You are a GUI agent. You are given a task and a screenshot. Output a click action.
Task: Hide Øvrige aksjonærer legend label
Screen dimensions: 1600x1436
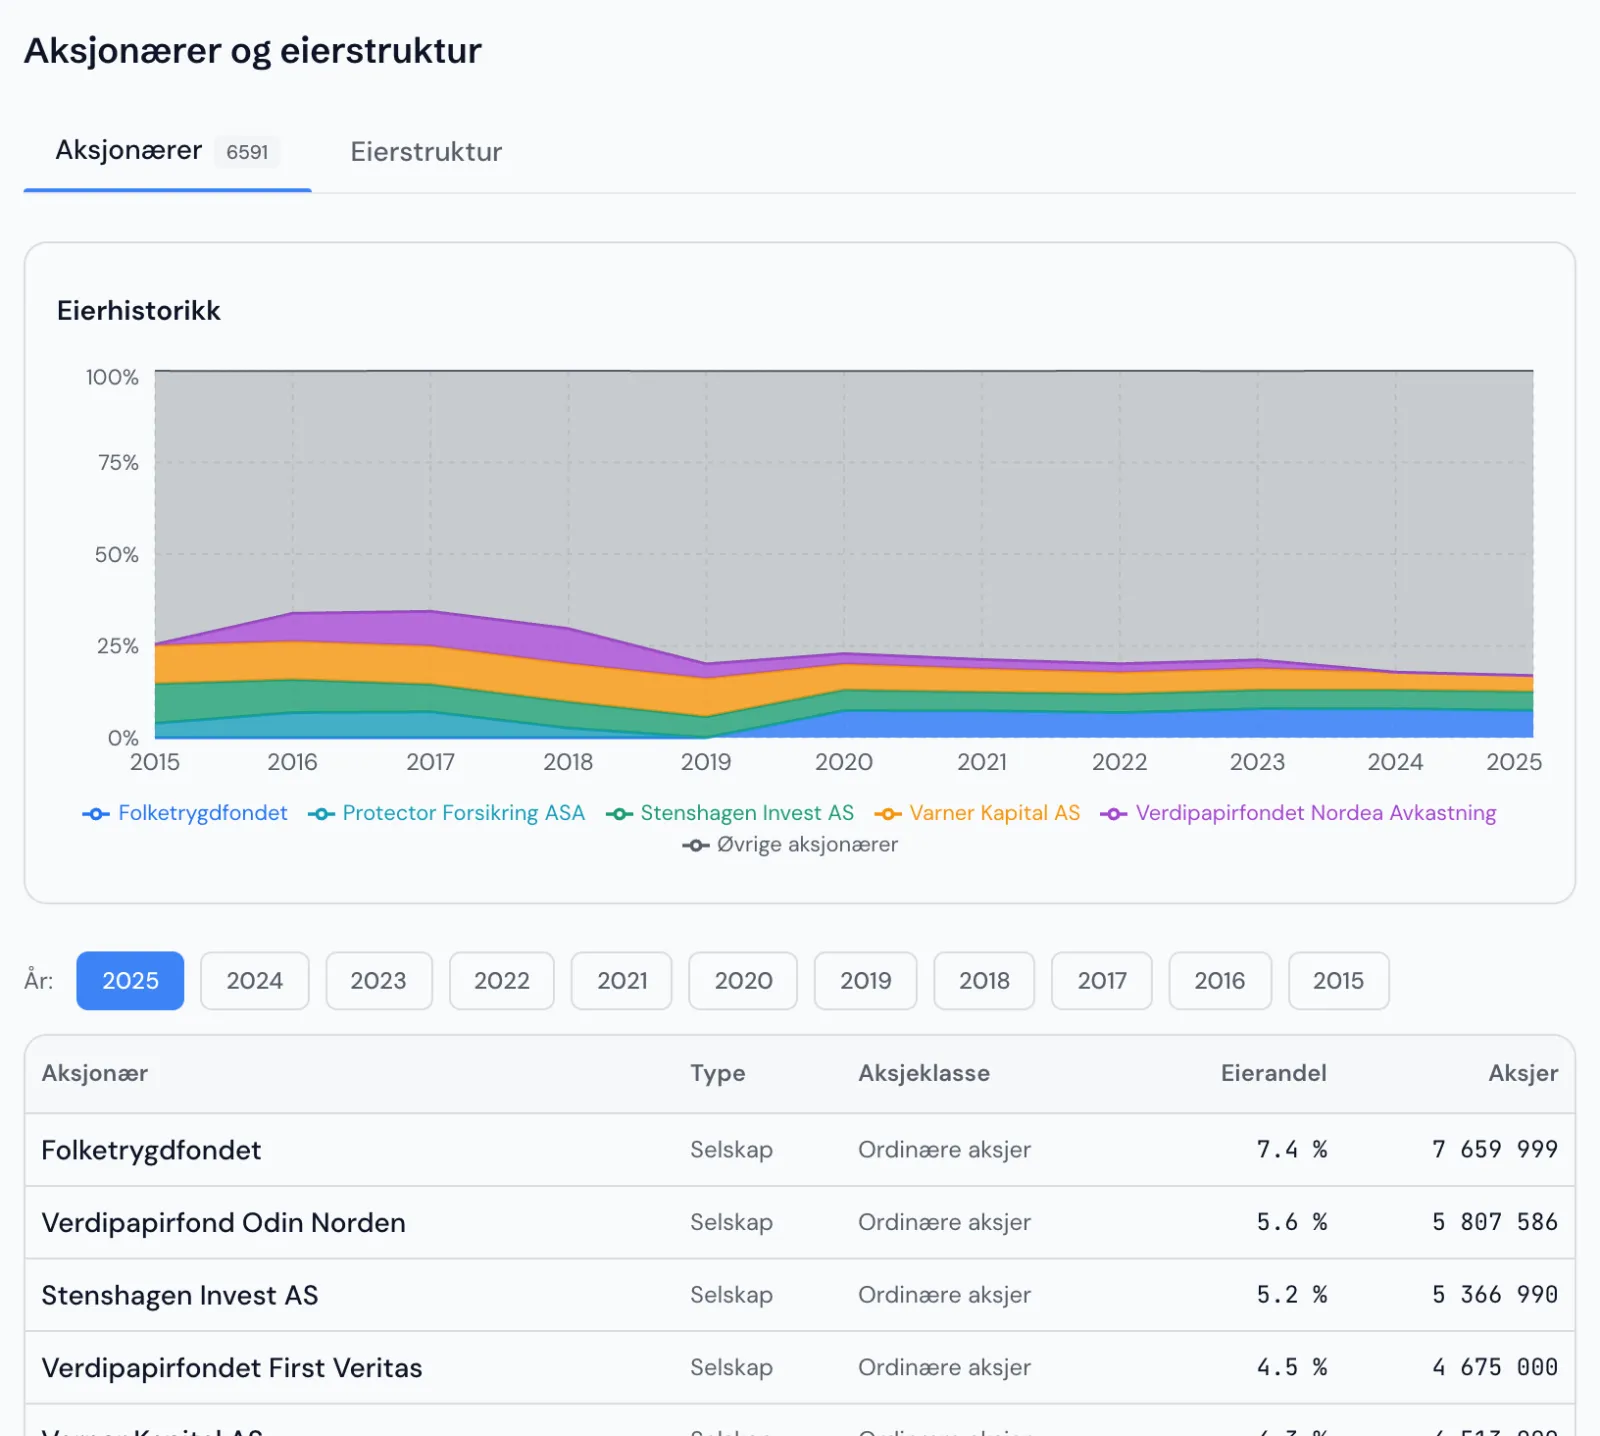807,845
